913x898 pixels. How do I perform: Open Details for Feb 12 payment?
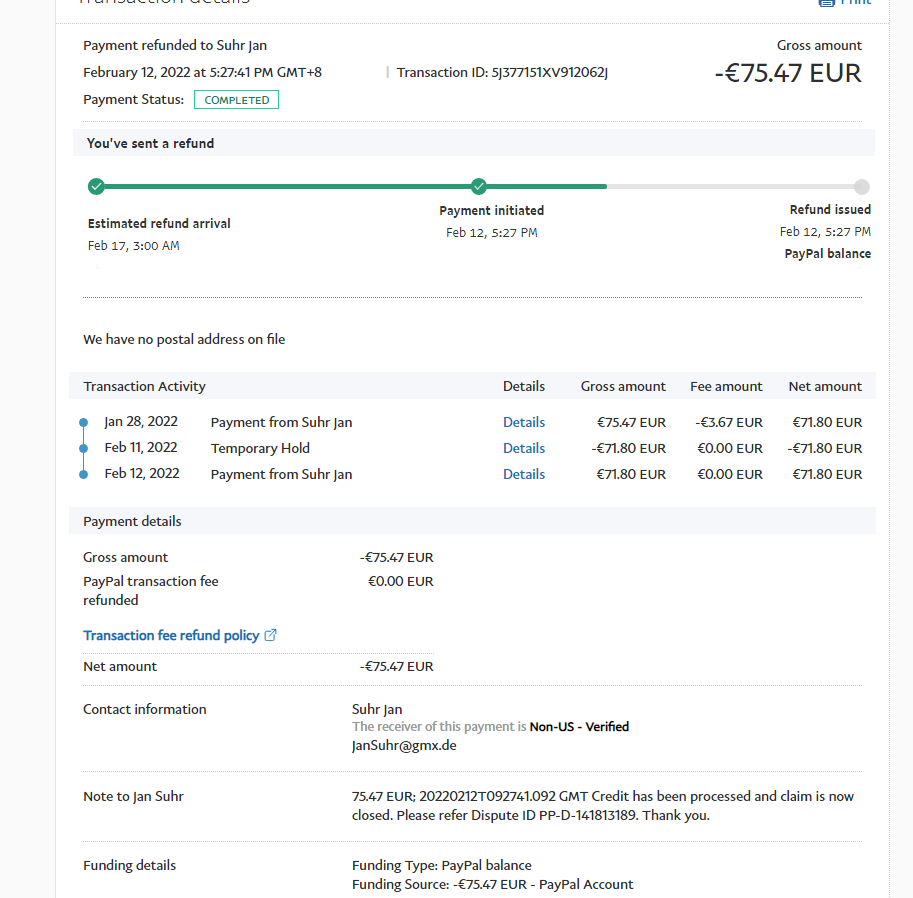523,474
